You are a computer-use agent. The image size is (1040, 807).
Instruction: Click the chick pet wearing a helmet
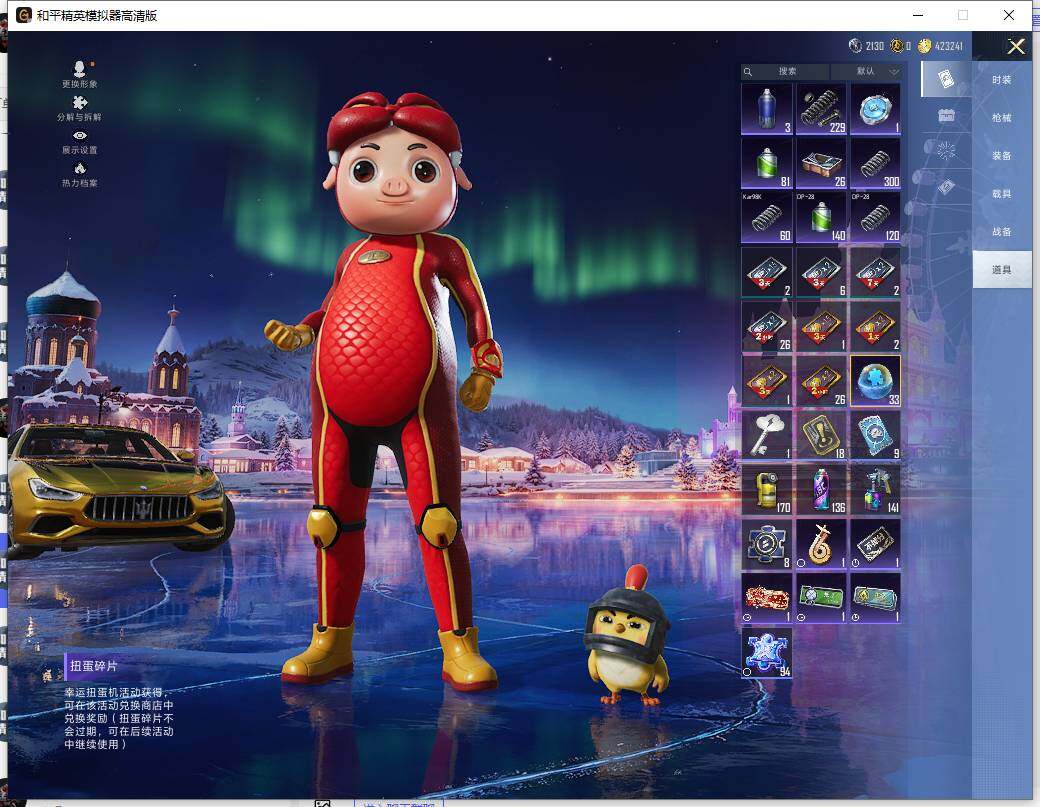tap(626, 636)
